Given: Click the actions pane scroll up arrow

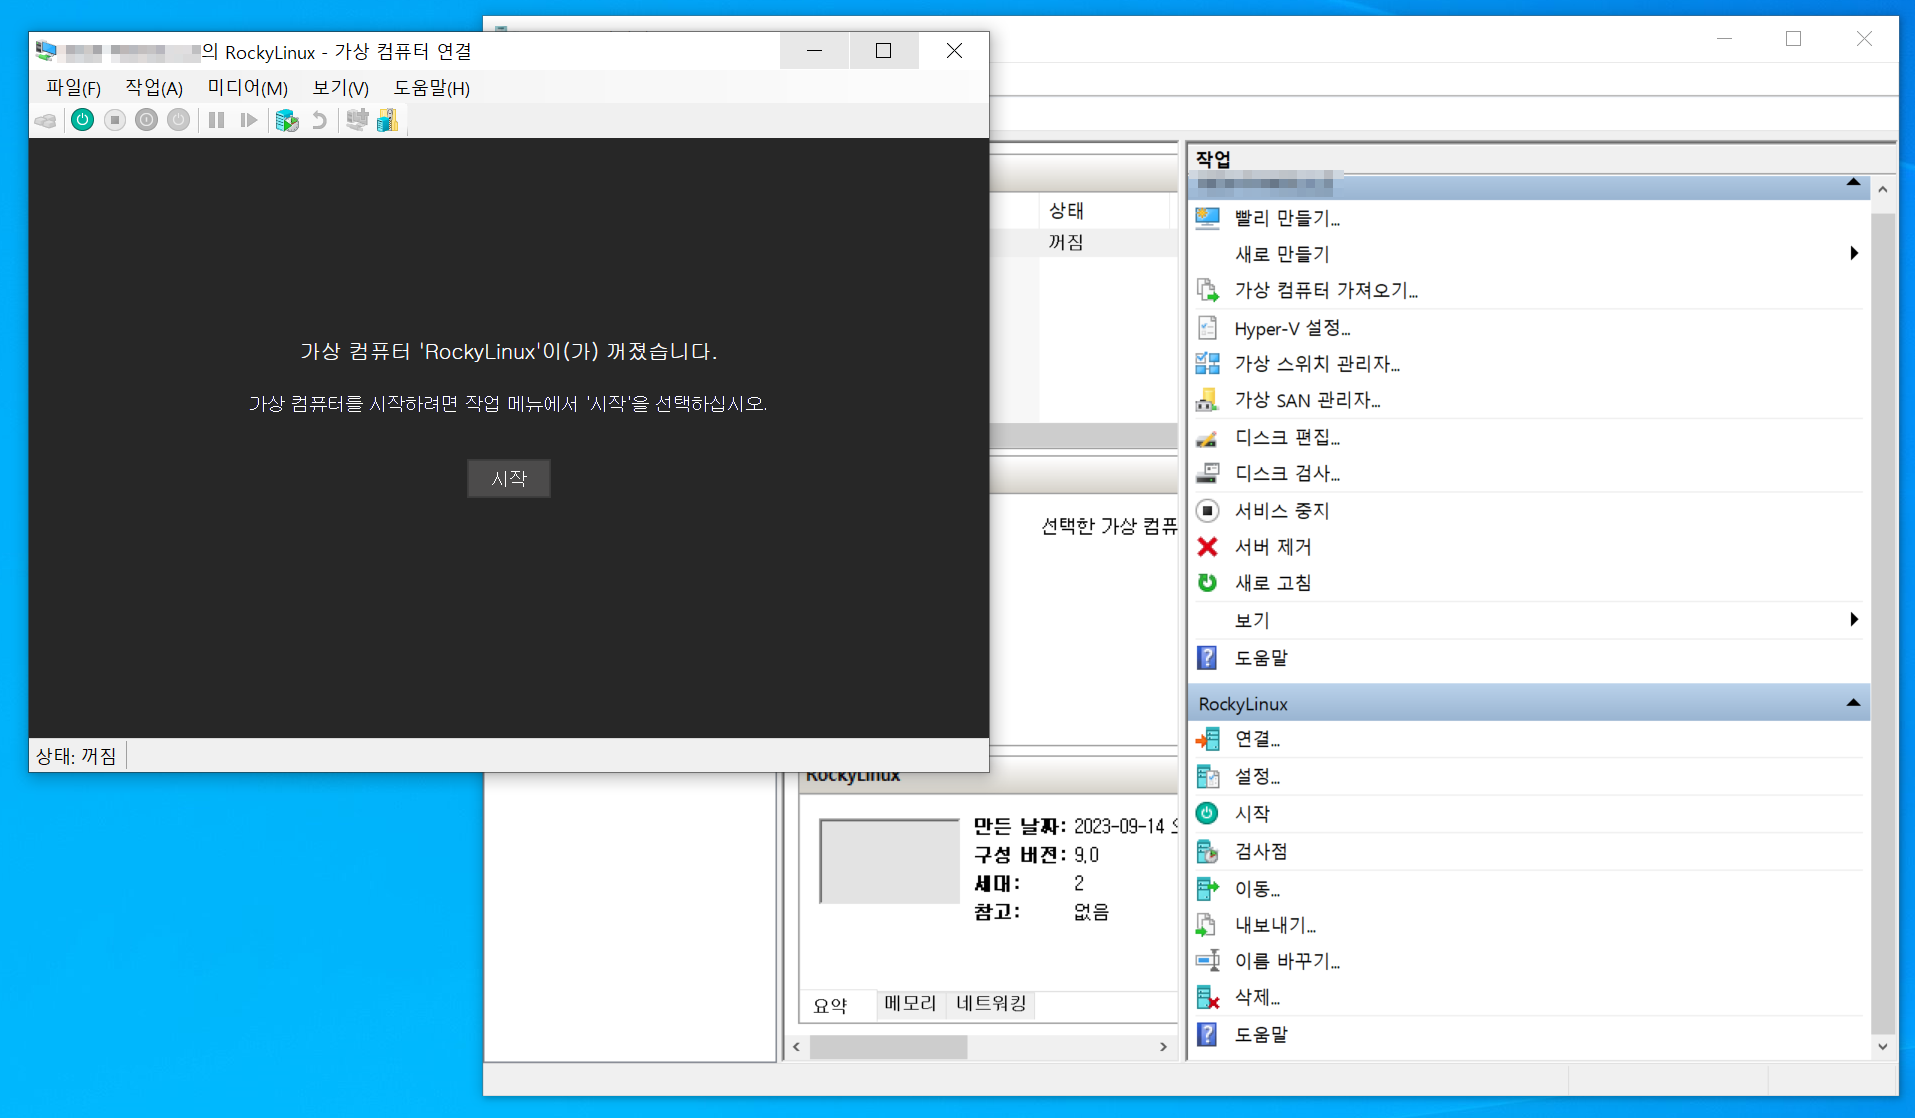Looking at the screenshot, I should [1882, 189].
